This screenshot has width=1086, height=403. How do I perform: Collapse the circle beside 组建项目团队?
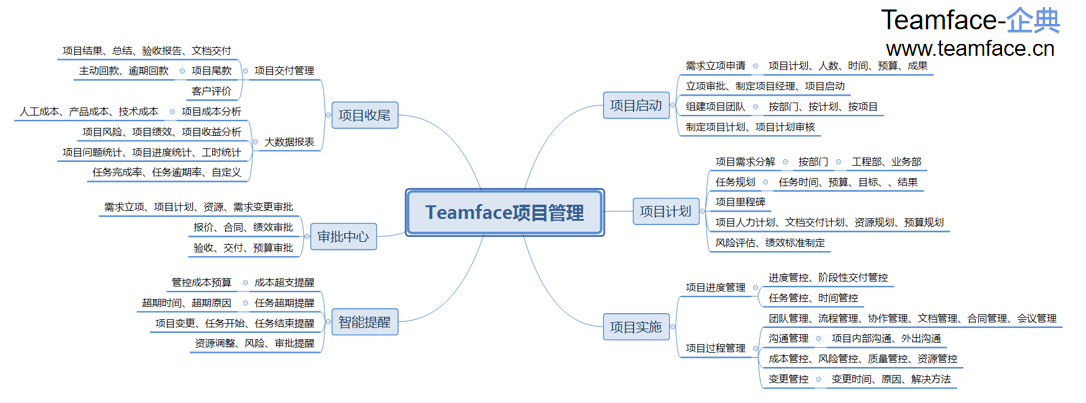755,107
